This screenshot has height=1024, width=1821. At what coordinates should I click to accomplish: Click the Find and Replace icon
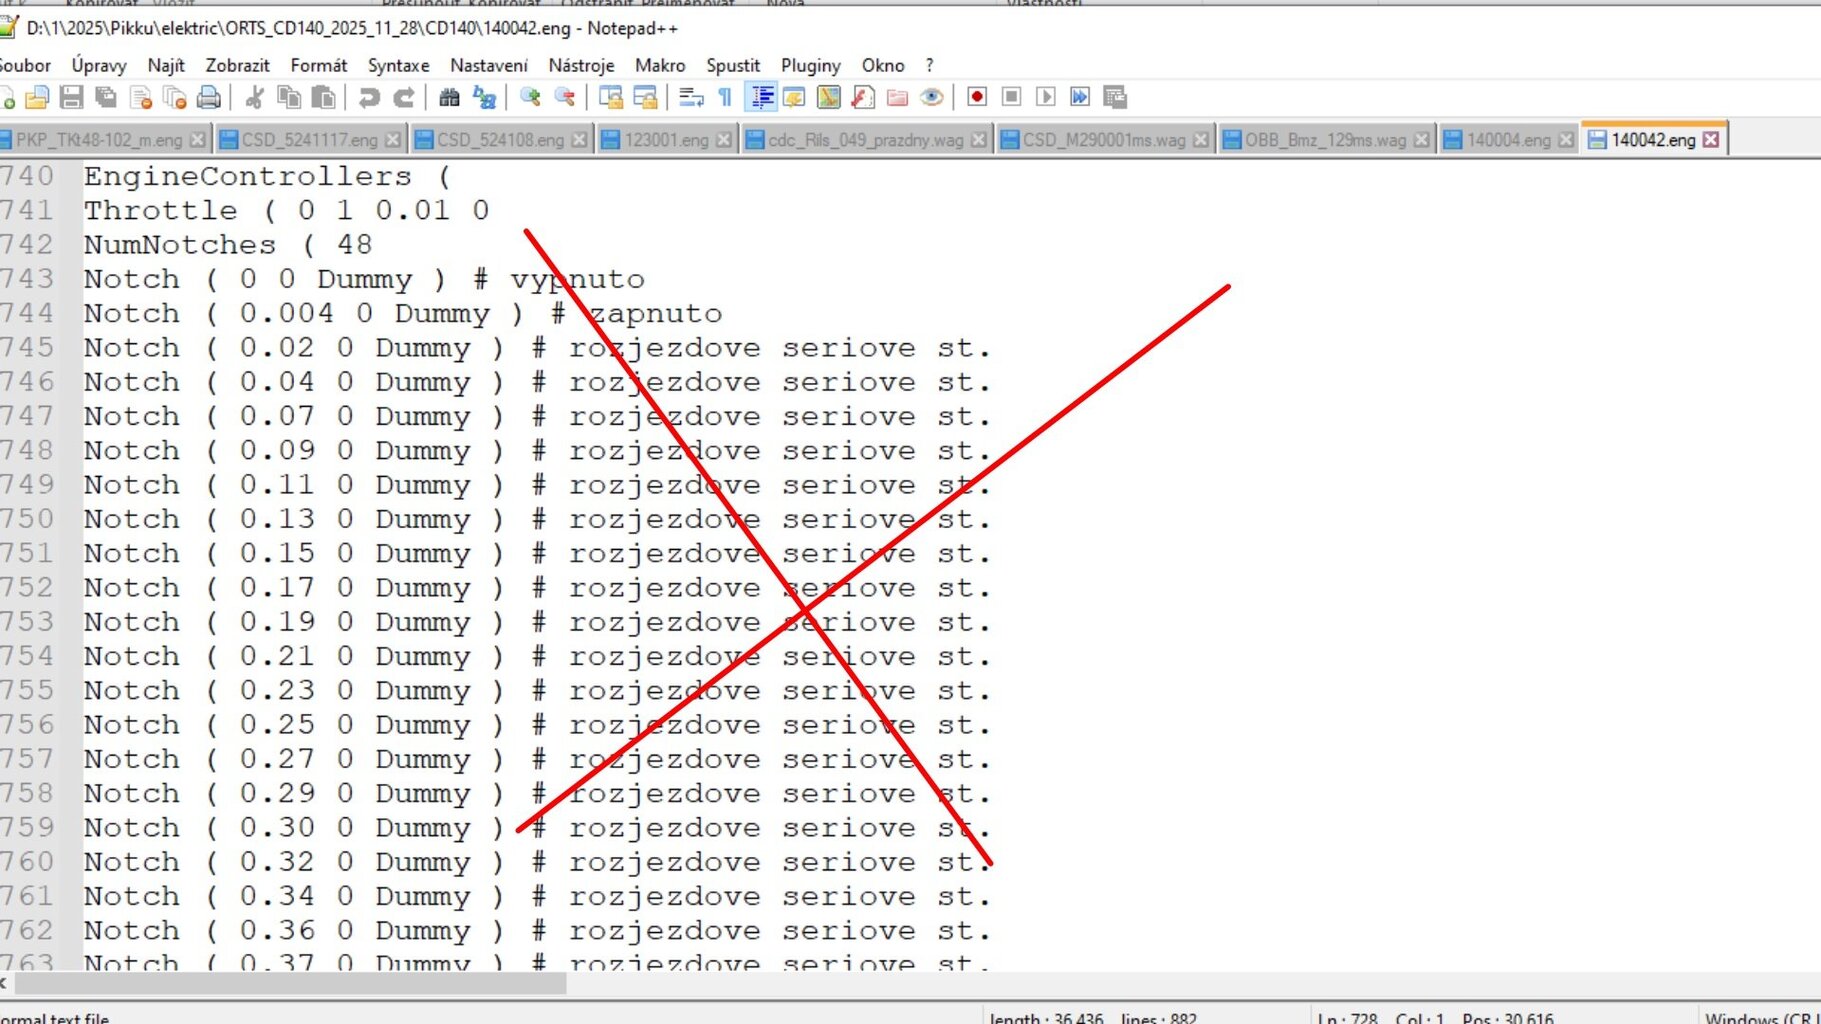(x=485, y=97)
